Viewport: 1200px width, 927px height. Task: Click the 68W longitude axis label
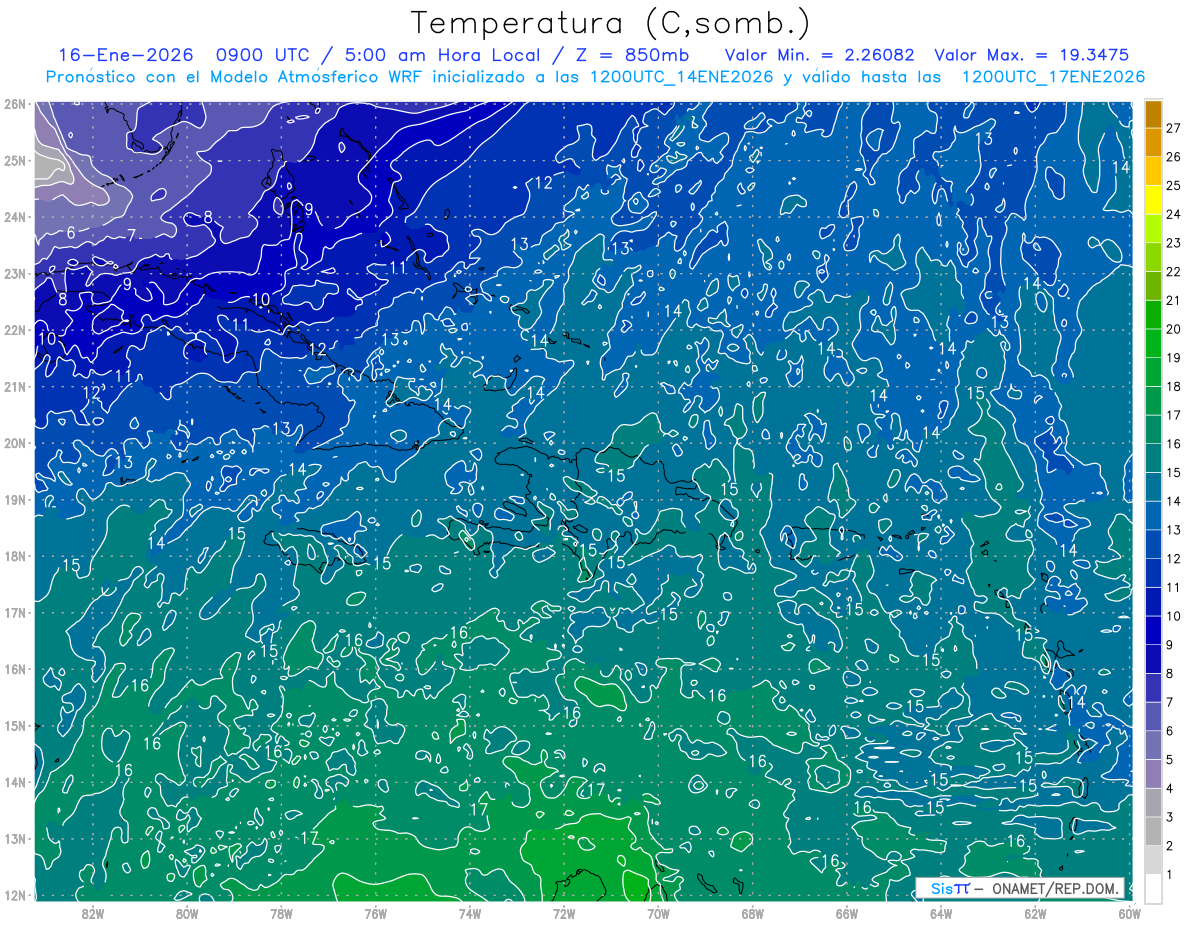752,913
